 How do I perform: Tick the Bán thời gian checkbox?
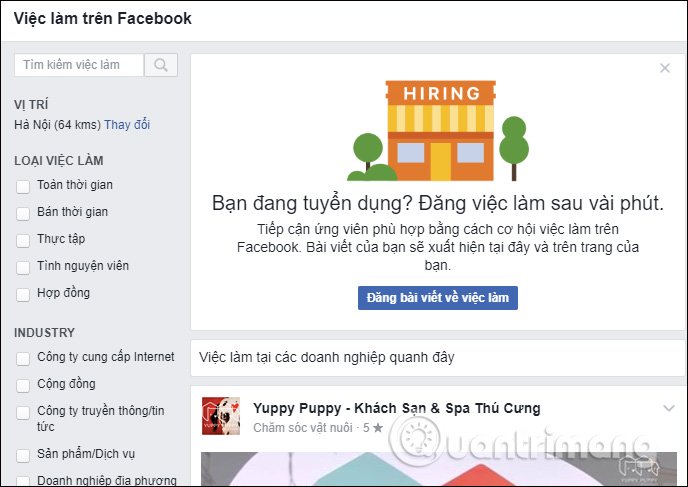[23, 213]
